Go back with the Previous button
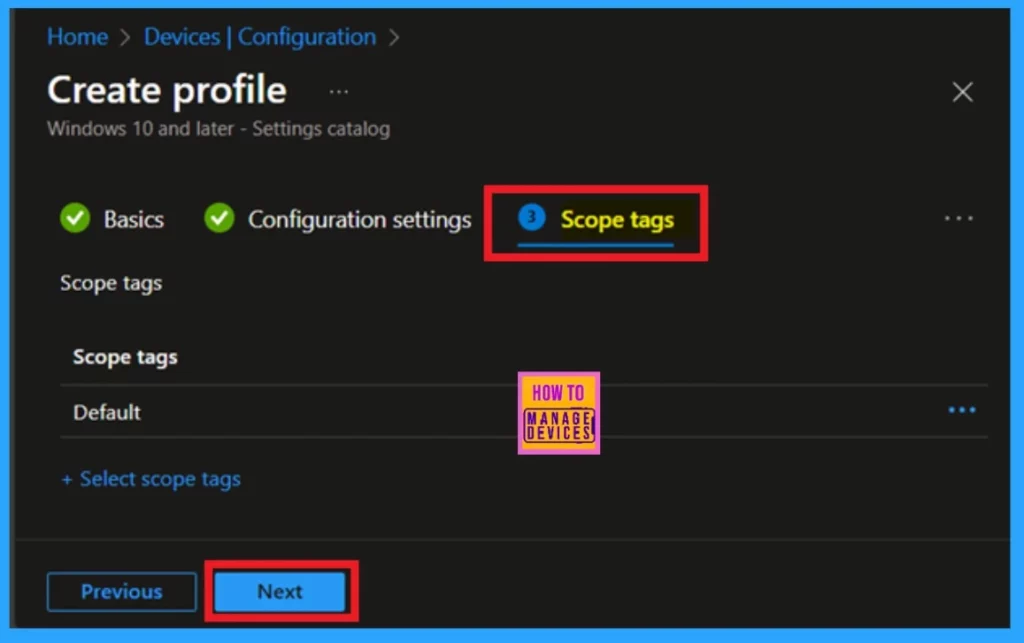1024x643 pixels. (x=121, y=591)
